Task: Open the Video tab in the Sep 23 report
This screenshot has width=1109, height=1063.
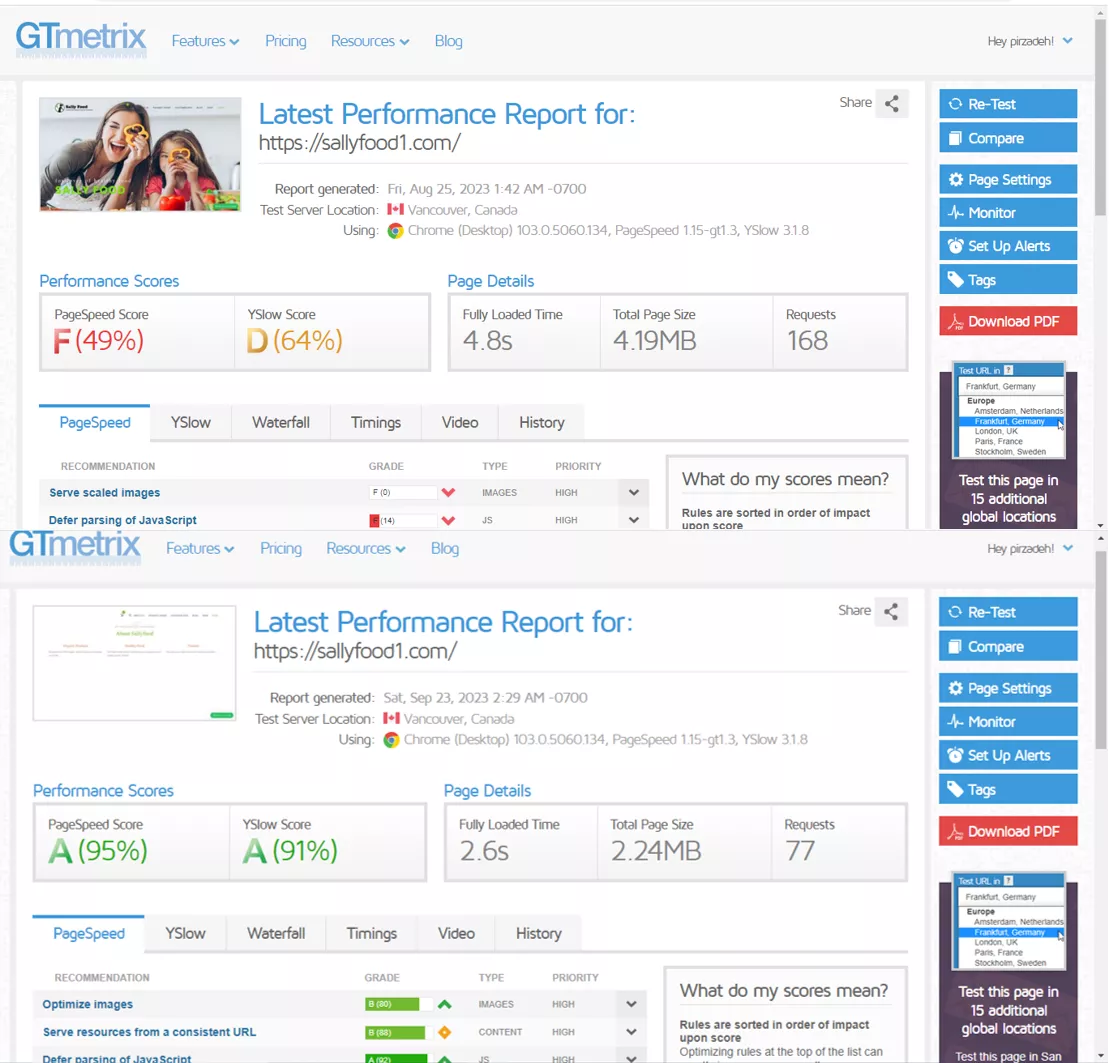Action: (456, 934)
